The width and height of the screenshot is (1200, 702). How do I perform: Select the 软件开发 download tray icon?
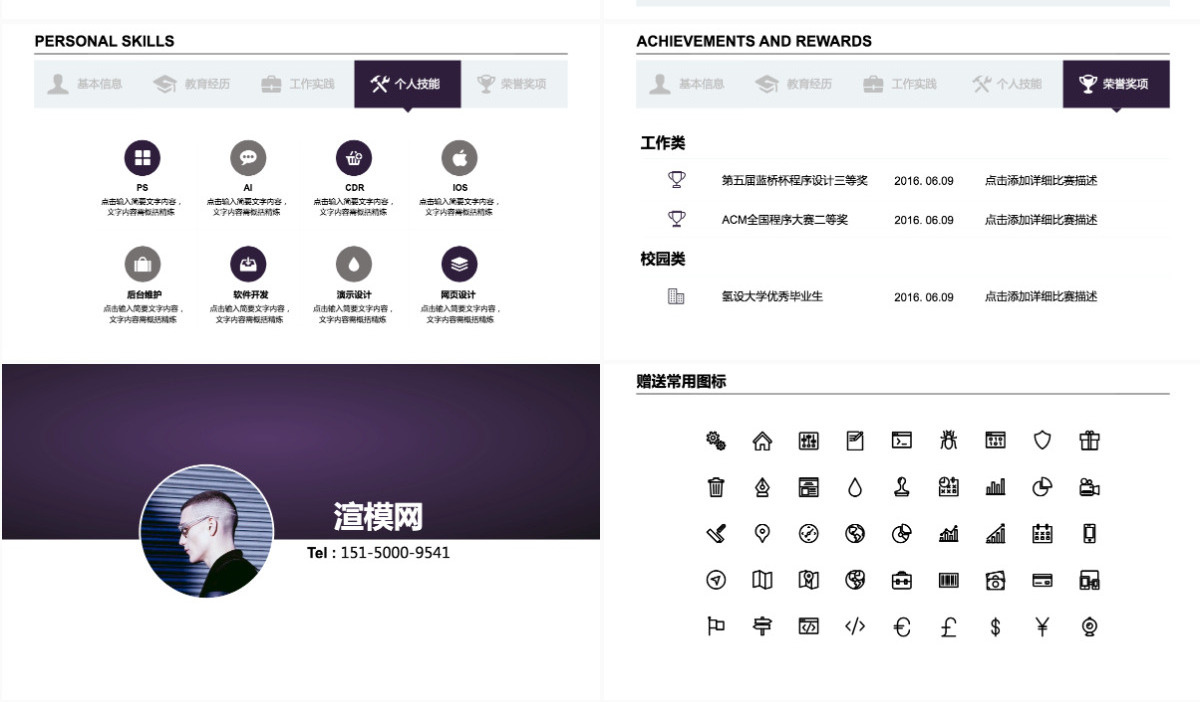click(248, 264)
